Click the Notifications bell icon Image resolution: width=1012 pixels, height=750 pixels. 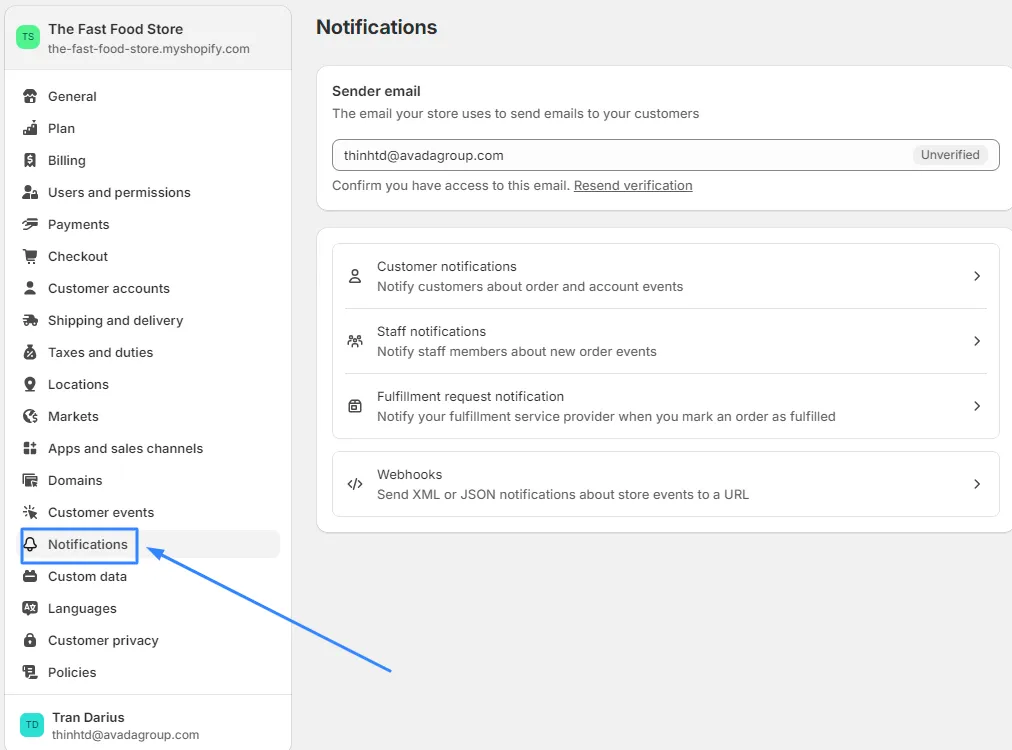tap(30, 544)
